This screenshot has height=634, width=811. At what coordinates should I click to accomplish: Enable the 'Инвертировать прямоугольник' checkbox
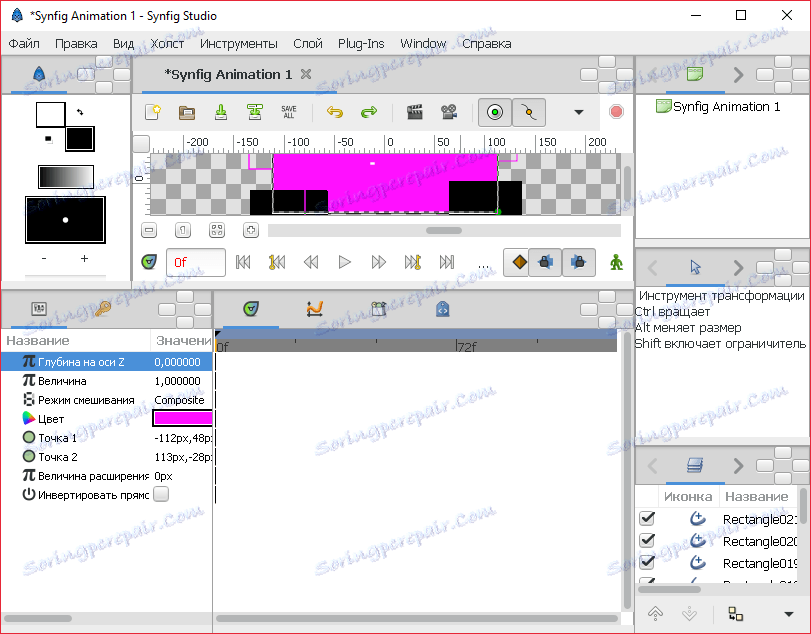point(160,494)
